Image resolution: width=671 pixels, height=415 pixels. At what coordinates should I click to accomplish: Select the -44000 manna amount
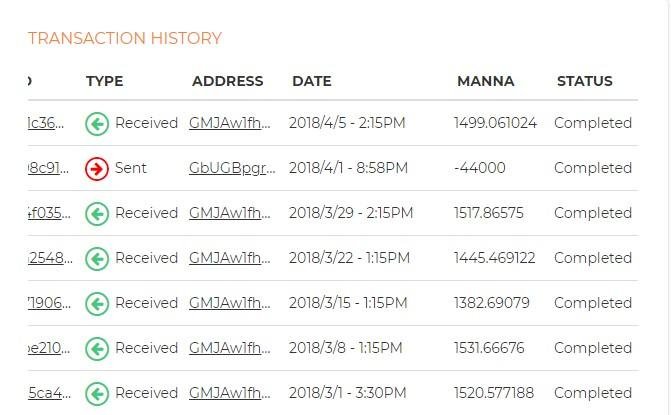(479, 168)
